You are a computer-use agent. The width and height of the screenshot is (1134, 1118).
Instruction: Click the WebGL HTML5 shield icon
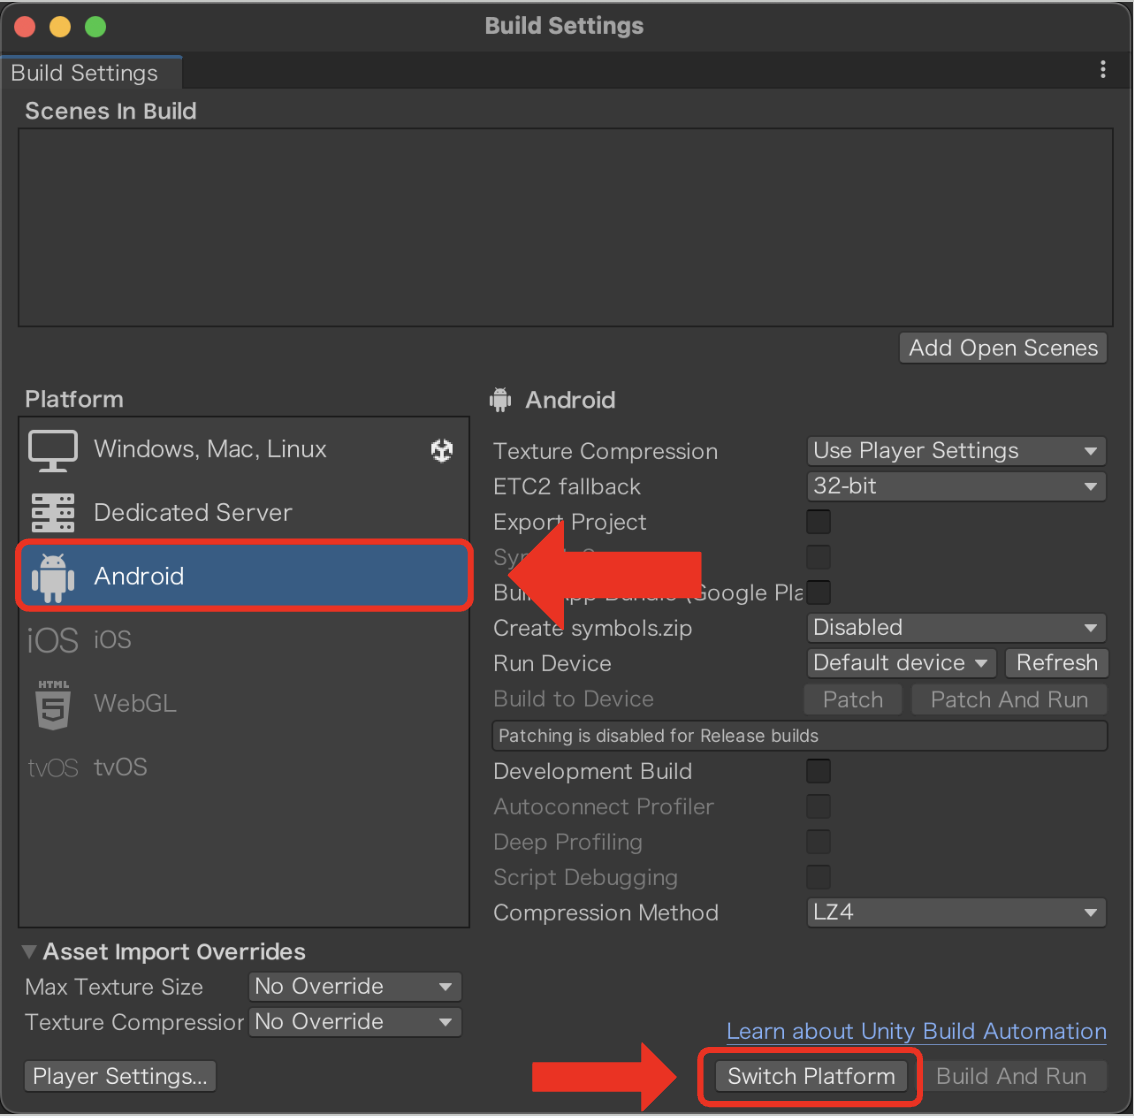(54, 704)
